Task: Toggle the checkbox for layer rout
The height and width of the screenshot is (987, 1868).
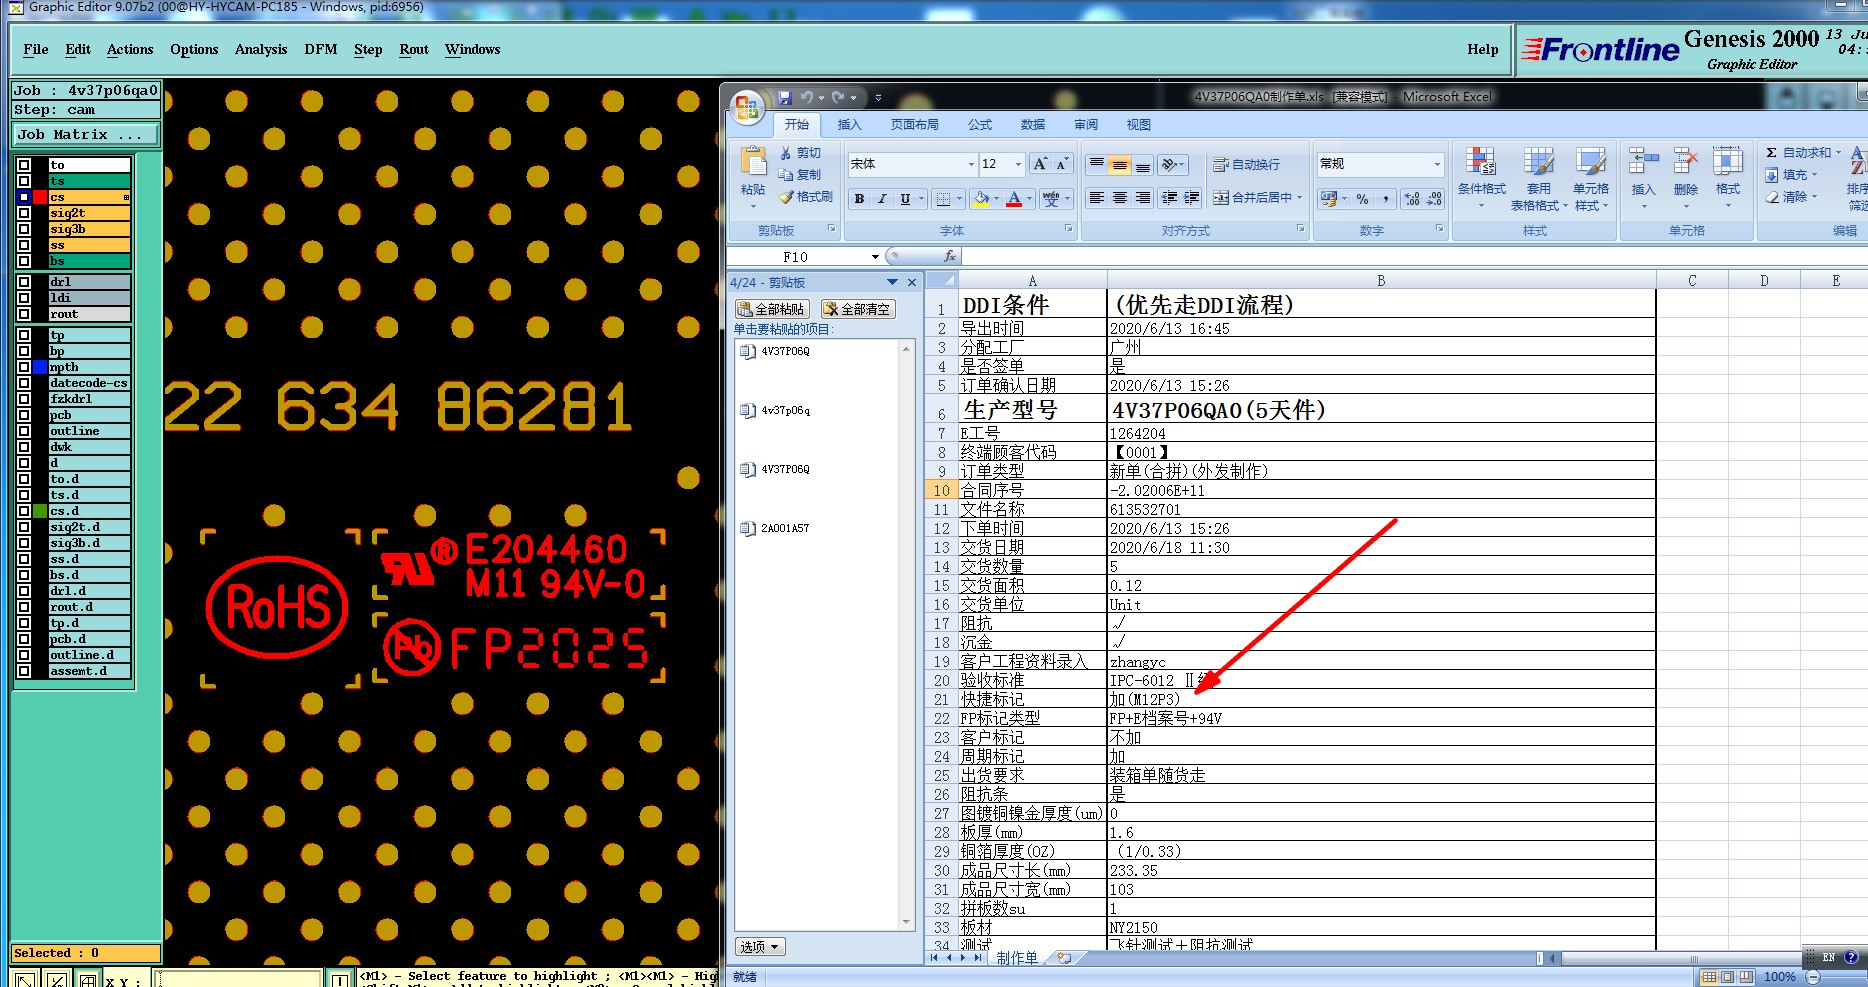Action: point(24,314)
